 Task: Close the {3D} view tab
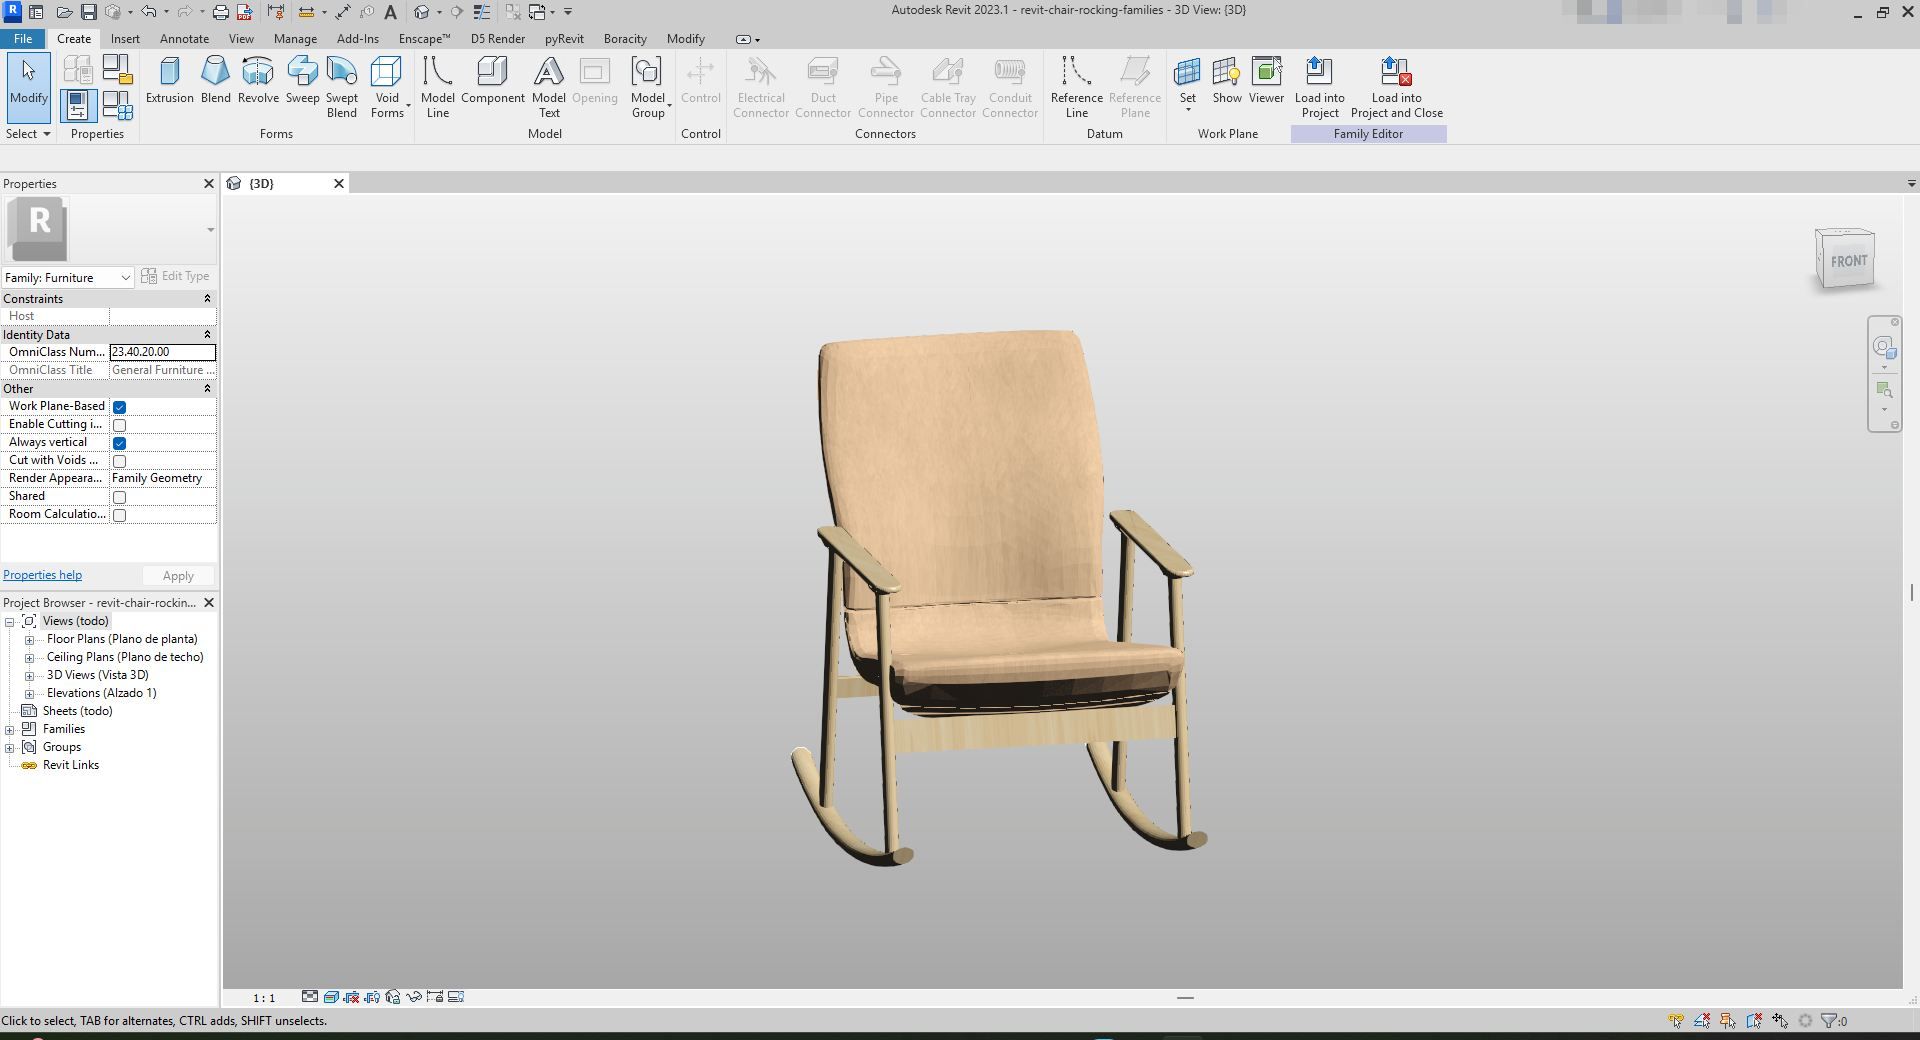(339, 184)
